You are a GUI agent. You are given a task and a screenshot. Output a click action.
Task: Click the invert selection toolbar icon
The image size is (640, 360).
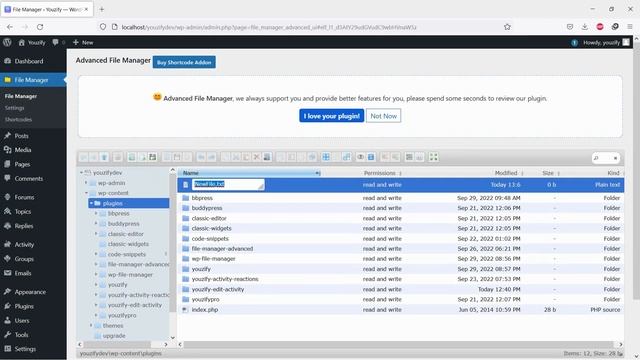tap(346, 157)
